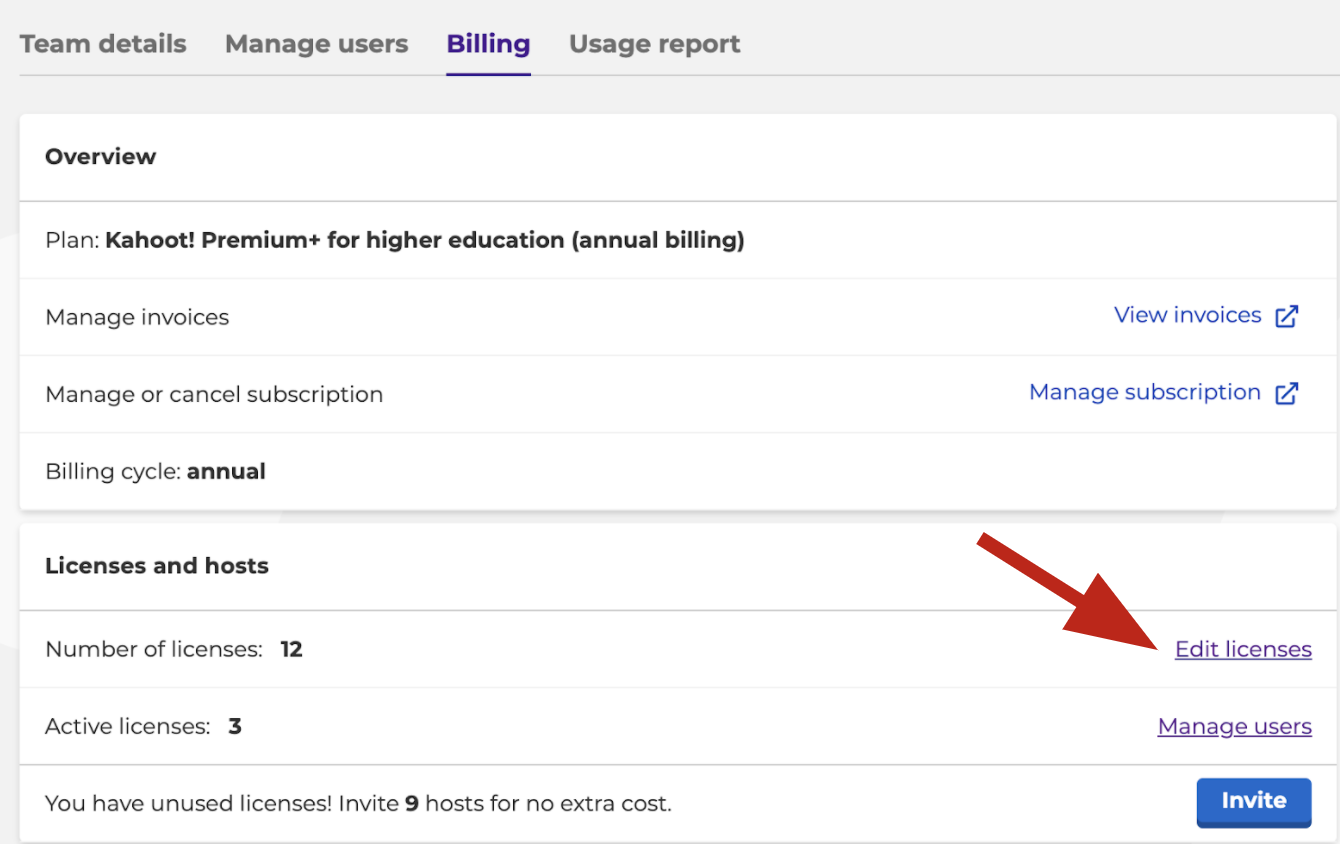Click the external-link icon beside Manage subscription
The image size is (1340, 844).
click(1287, 393)
